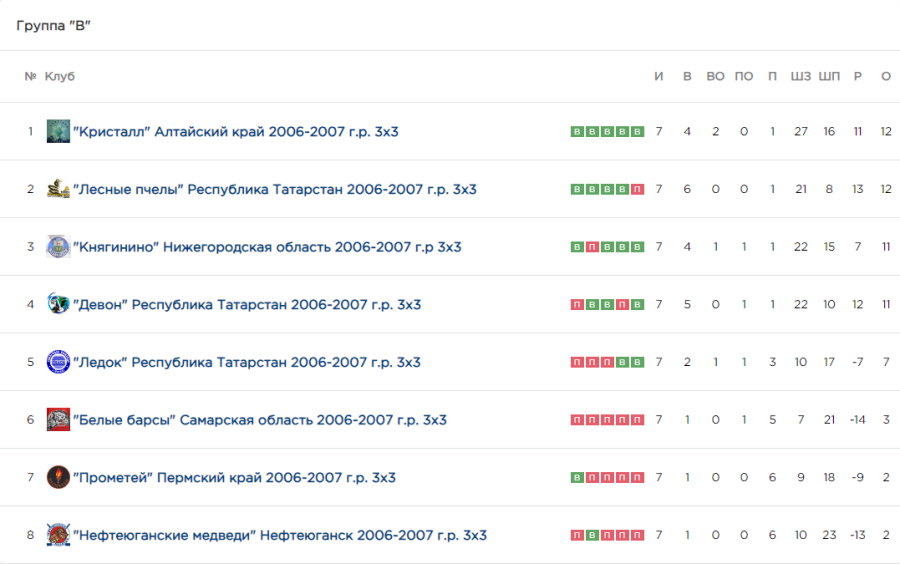Viewport: 900px width, 564px height.
Task: Click the Кристалл team logo icon
Action: (58, 131)
